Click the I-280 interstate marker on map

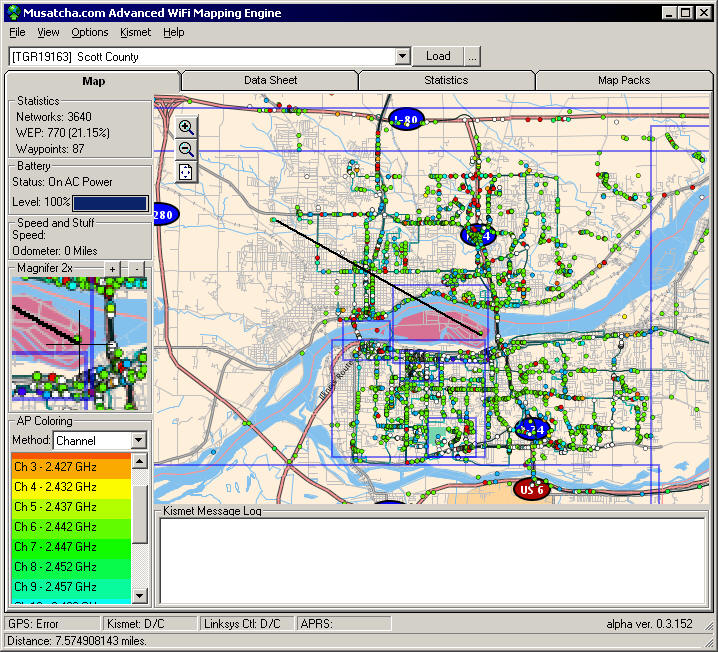click(x=164, y=214)
